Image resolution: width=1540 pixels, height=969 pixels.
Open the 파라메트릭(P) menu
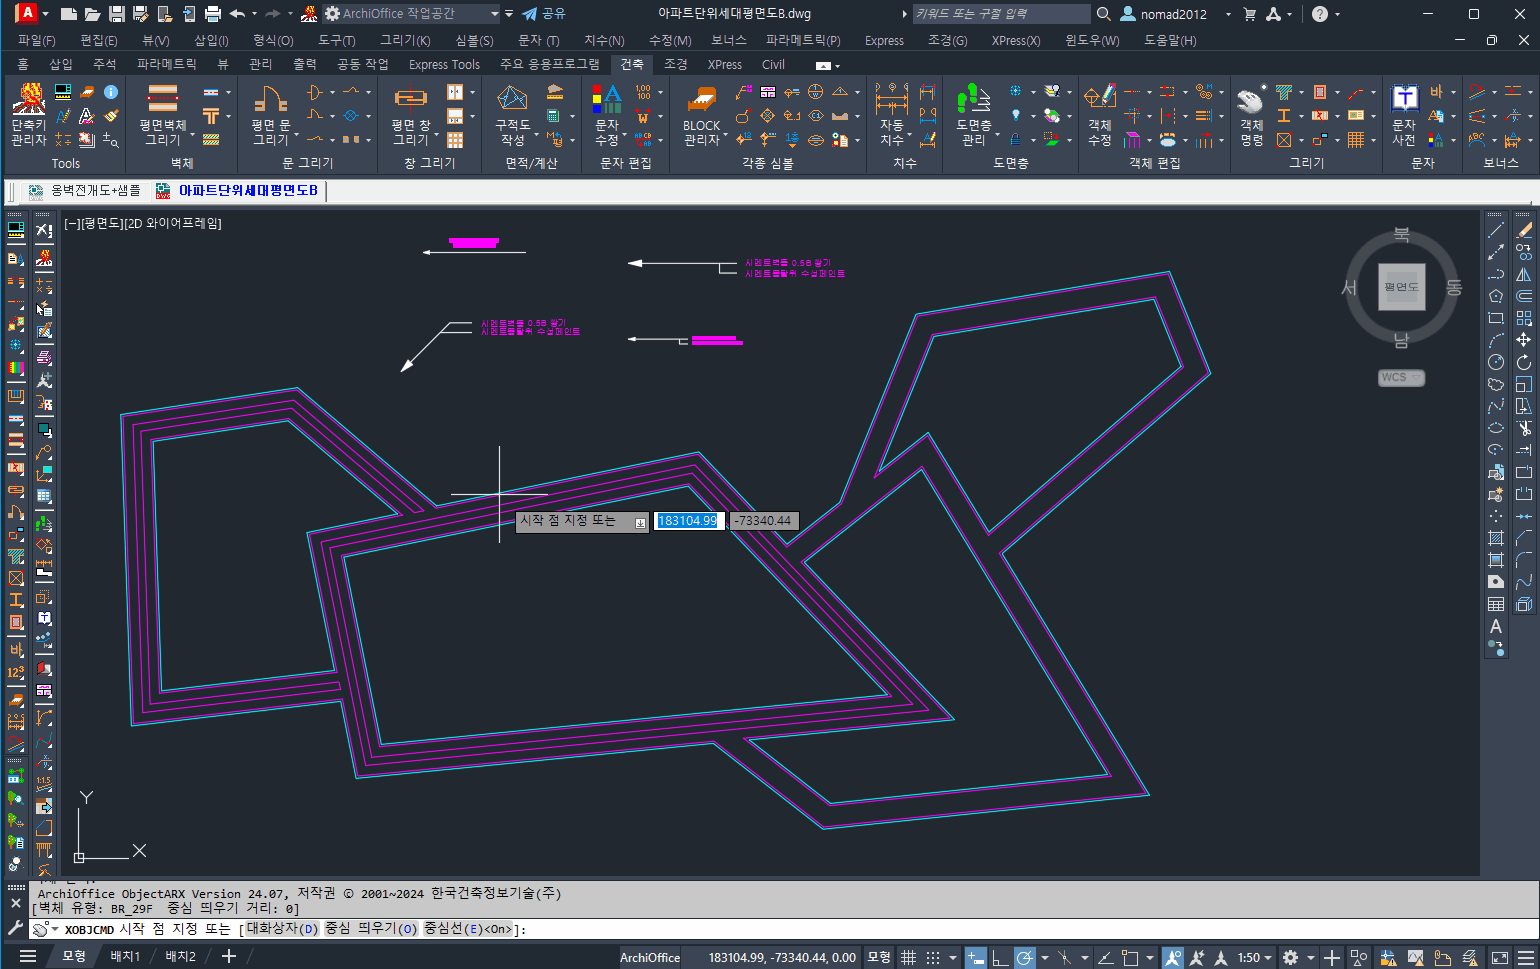point(803,40)
